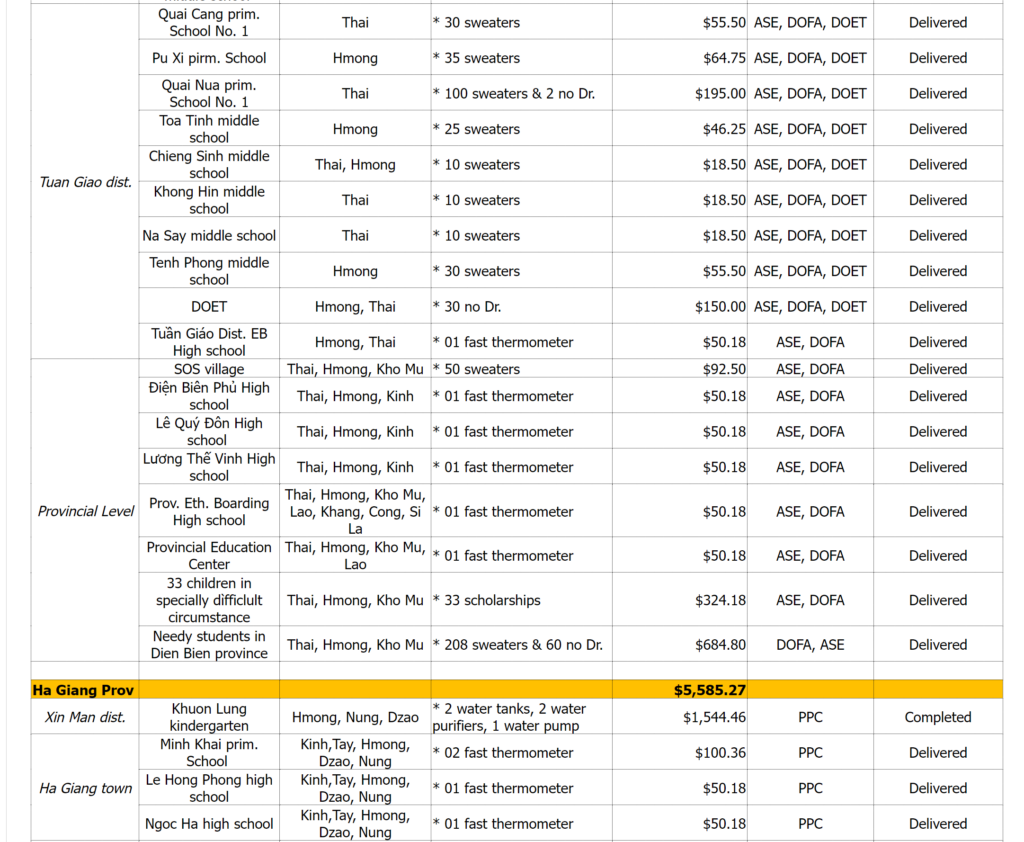Click 'Le Hong Phong high school' cell
This screenshot has height=842, width=1024.
[209, 788]
